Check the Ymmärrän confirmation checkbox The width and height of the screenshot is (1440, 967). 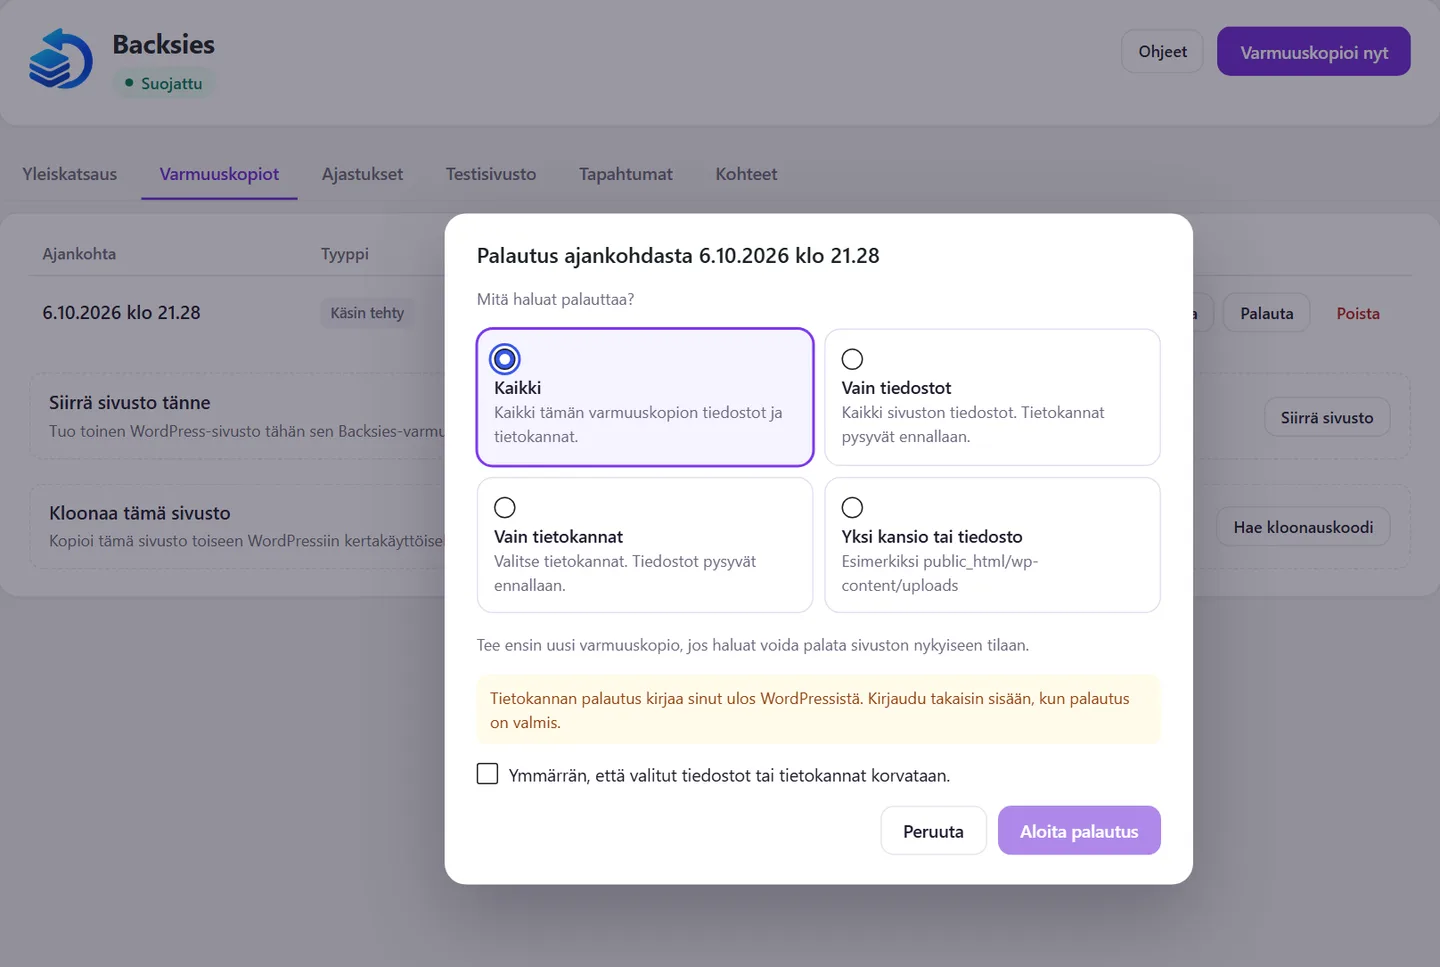click(x=488, y=774)
